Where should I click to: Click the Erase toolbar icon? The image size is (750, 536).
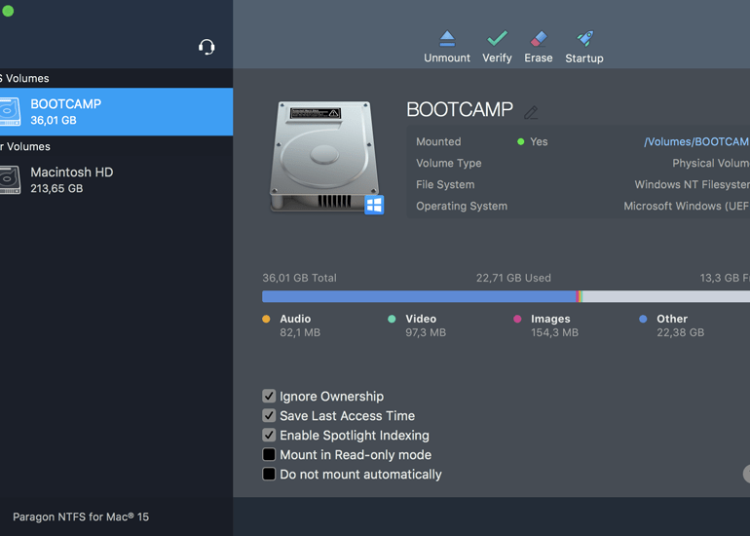(x=538, y=40)
